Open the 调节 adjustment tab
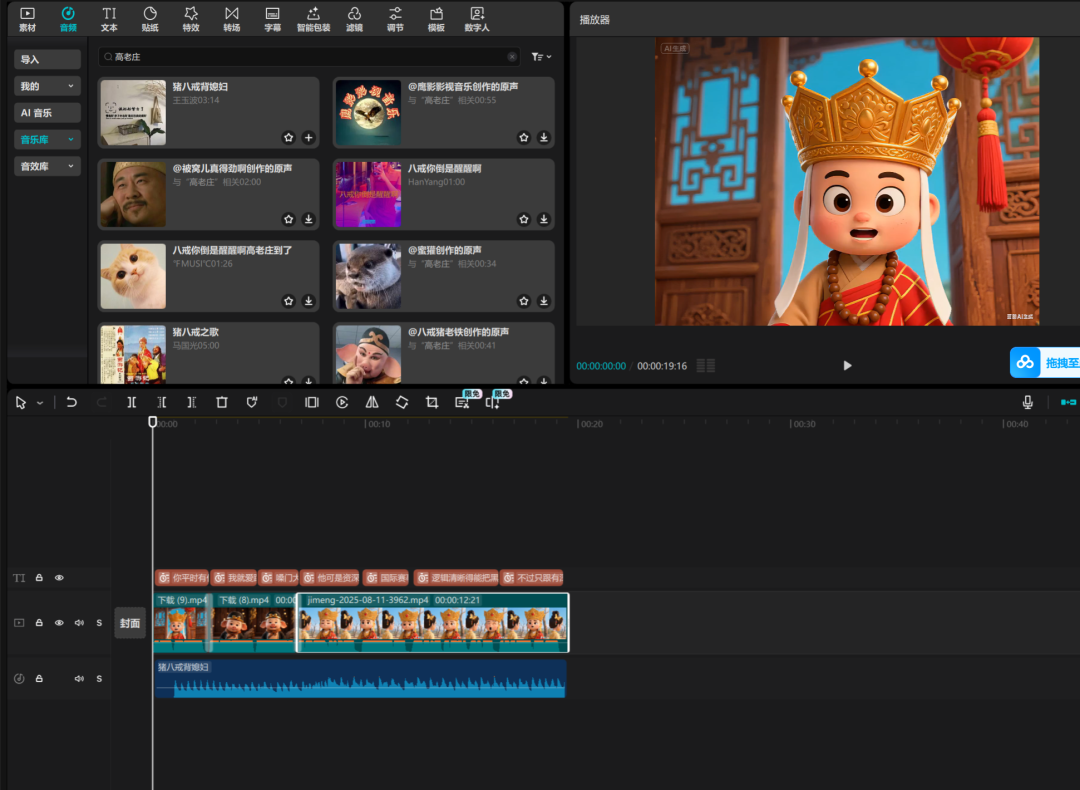This screenshot has width=1080, height=790. pos(395,19)
